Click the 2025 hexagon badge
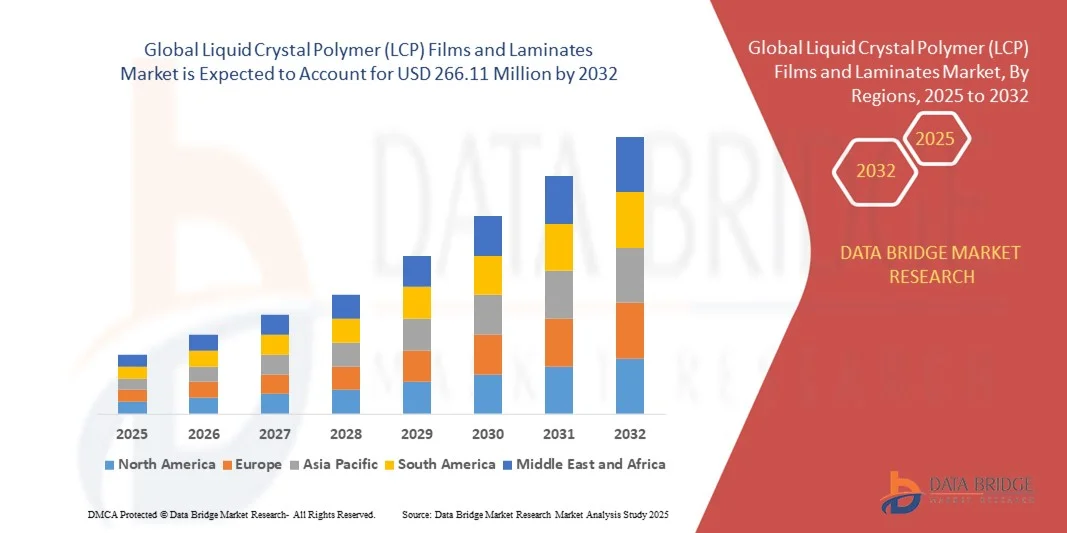Viewport: 1067px width, 533px height. (x=935, y=139)
